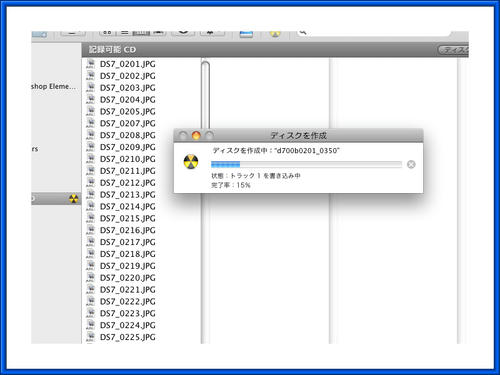Viewport: 500px width, 375px height.
Task: Click the sidebar burn icon beside the selected disc
Action: click(x=73, y=199)
